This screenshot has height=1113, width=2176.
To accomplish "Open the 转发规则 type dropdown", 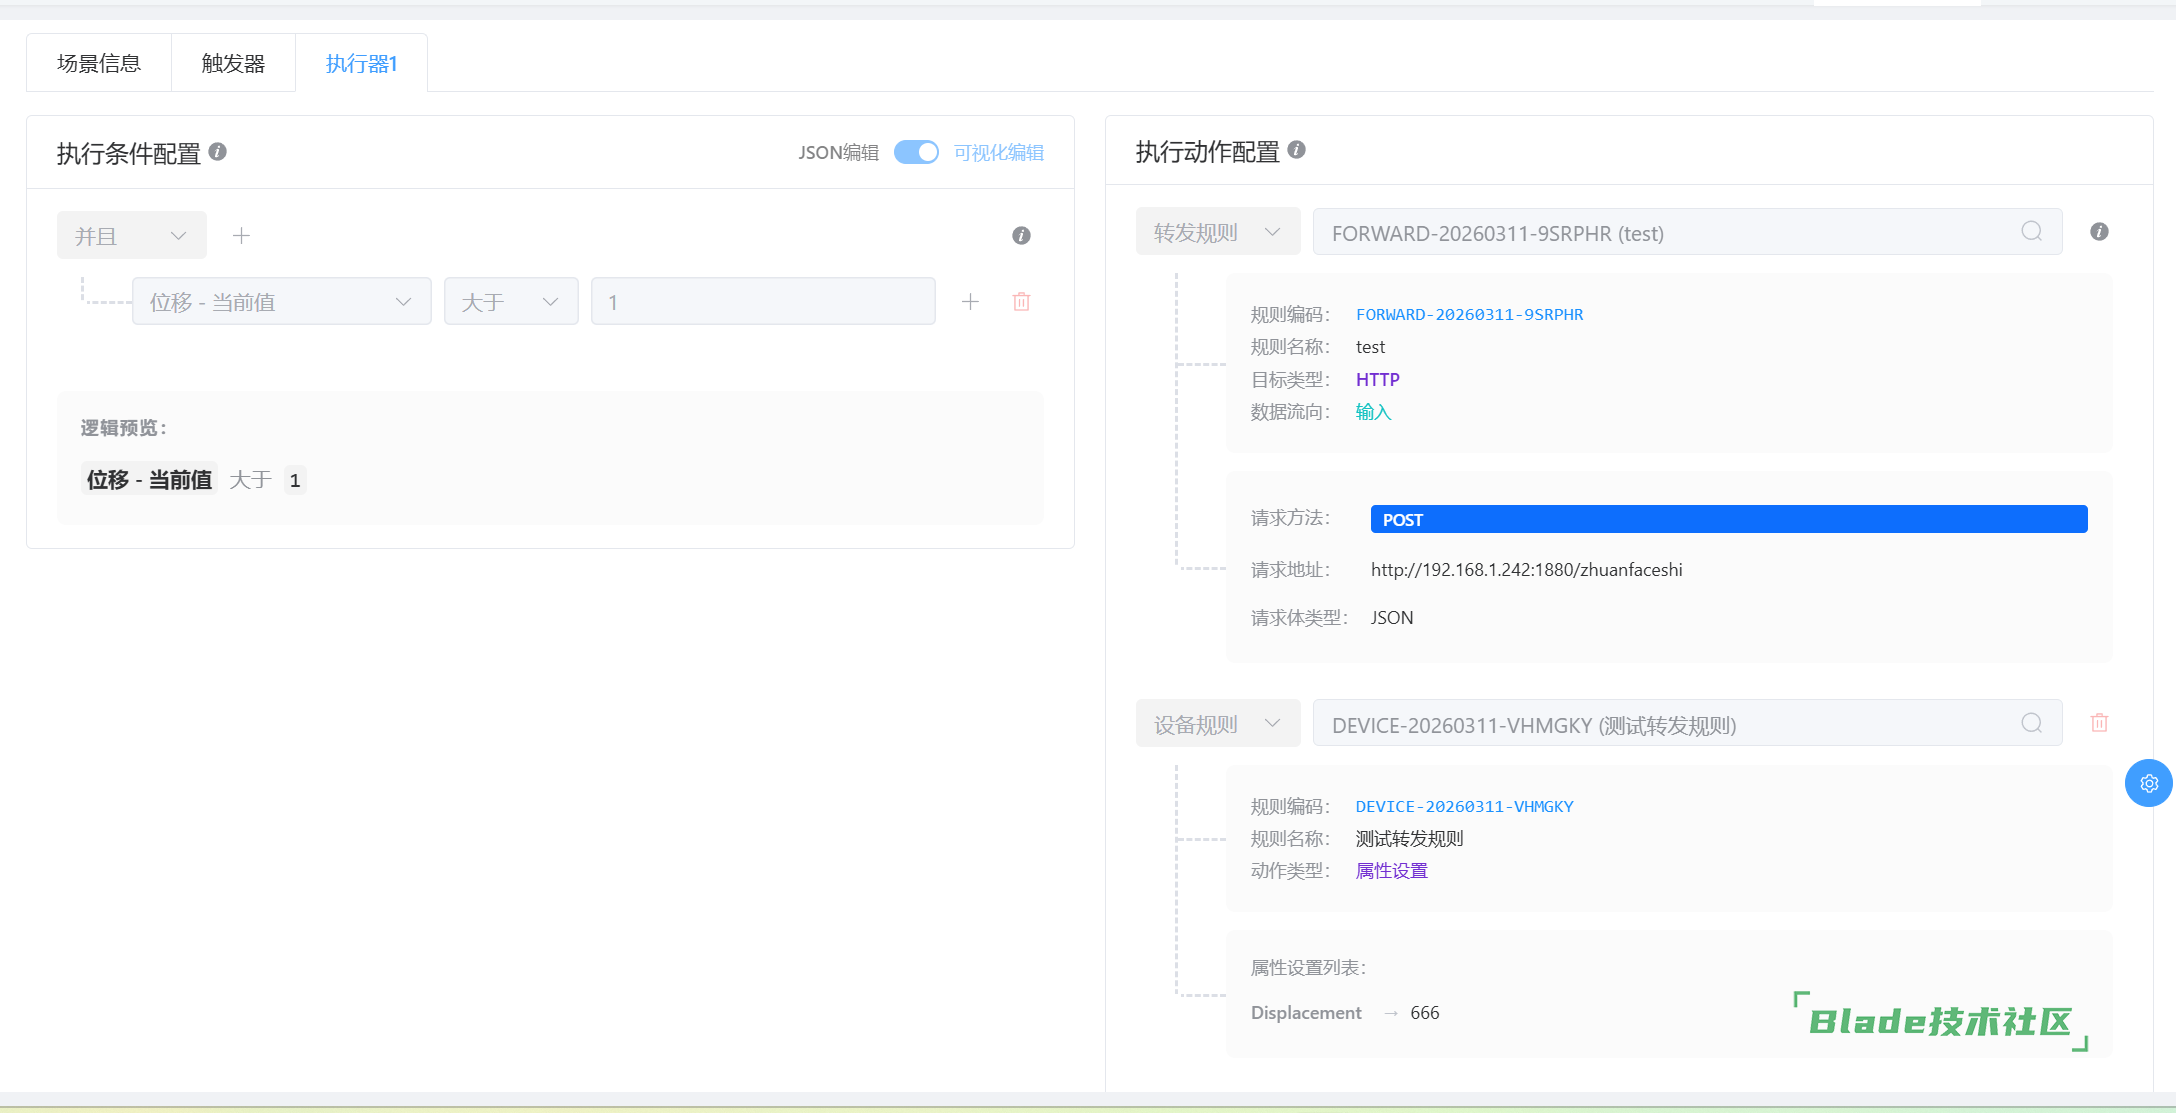I will [1217, 232].
